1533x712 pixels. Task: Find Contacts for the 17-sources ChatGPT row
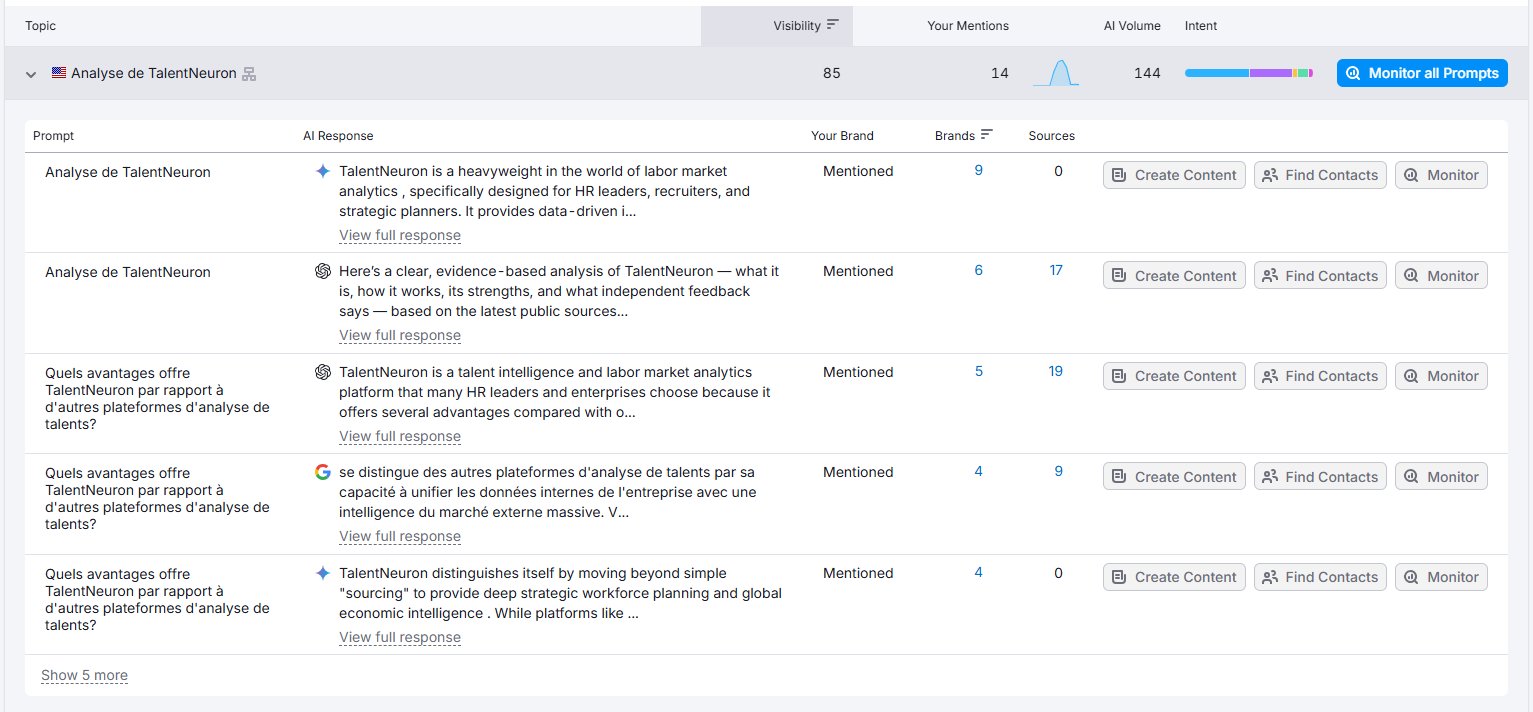pos(1320,276)
